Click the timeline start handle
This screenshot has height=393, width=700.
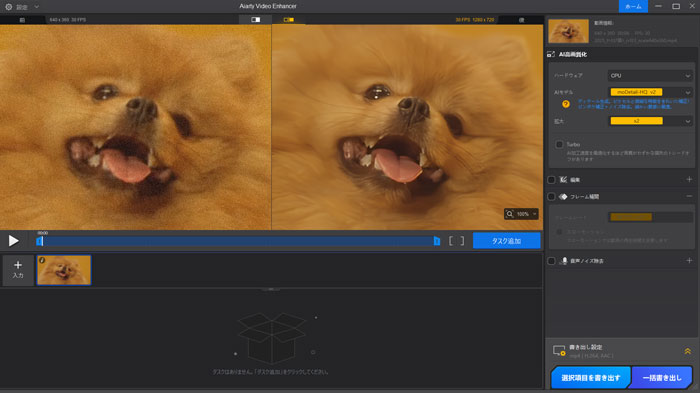(x=39, y=241)
